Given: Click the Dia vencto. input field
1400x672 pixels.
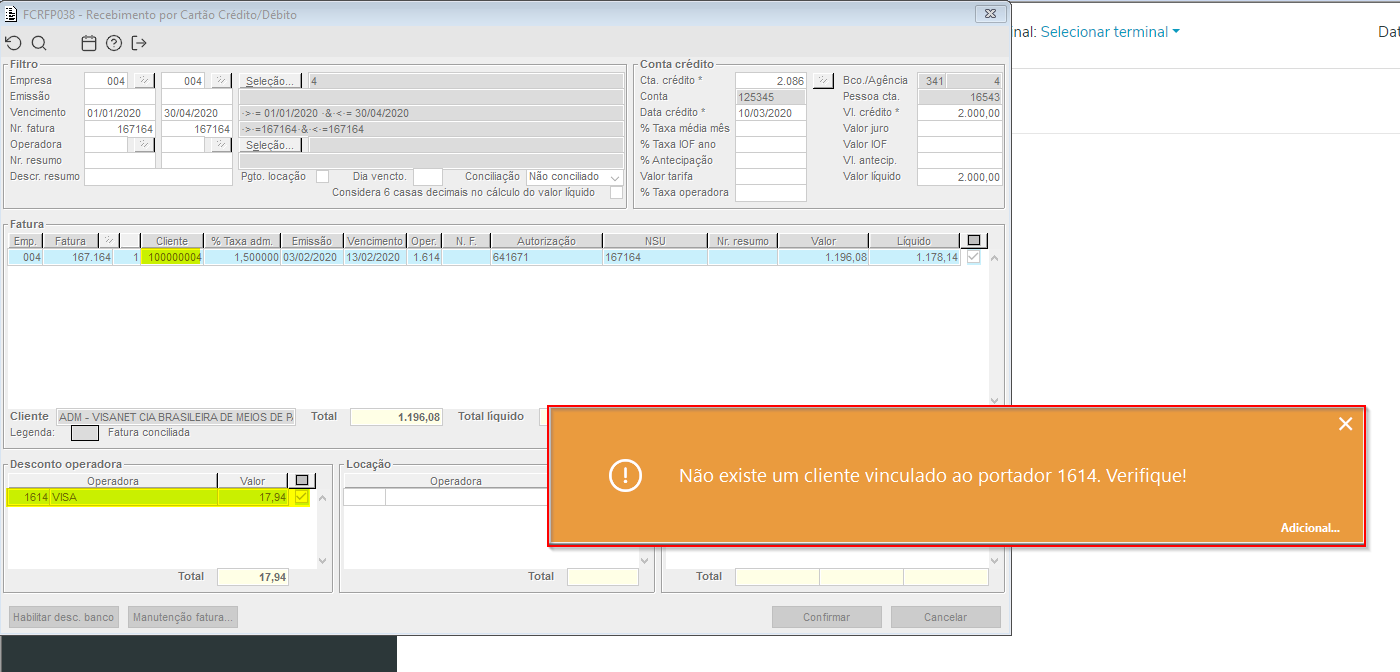Looking at the screenshot, I should click(428, 177).
